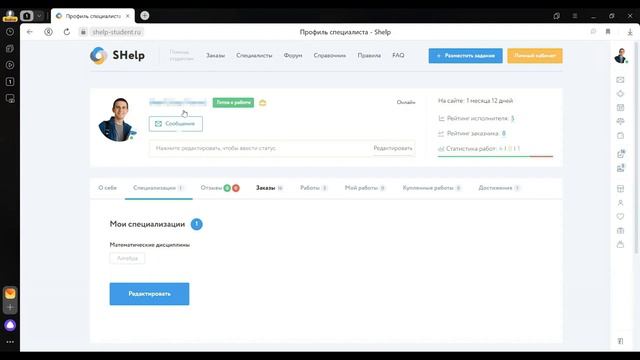
Task: Click the blue count badge beside Мои специализации
Action: (x=196, y=224)
